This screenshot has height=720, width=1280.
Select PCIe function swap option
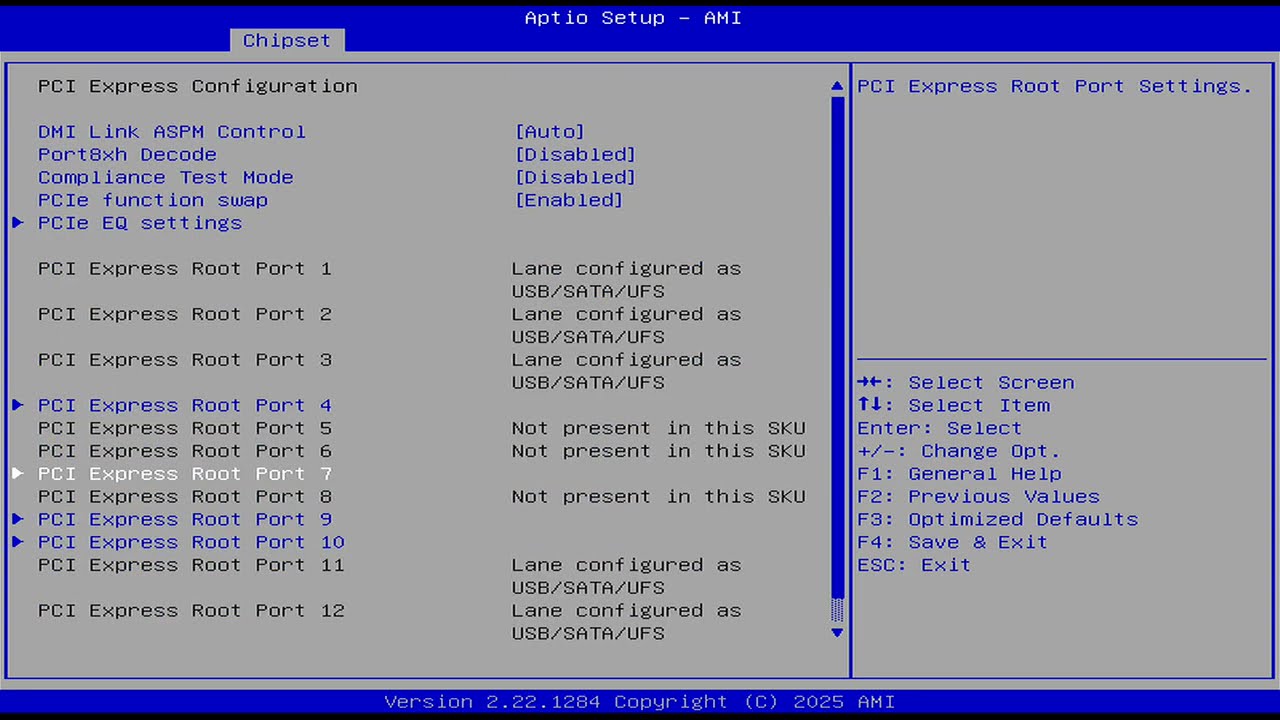pyautogui.click(x=153, y=200)
